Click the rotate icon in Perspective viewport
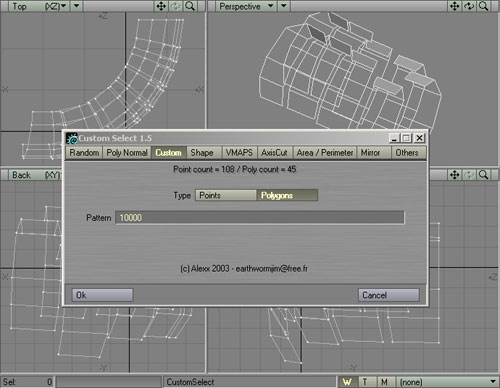 click(x=469, y=6)
